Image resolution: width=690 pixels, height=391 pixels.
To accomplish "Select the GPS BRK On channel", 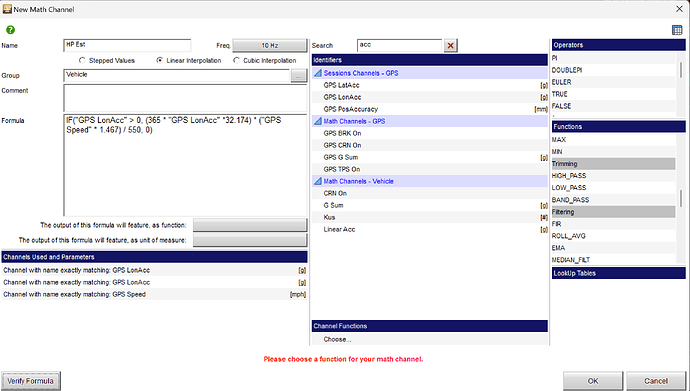I will [429, 133].
